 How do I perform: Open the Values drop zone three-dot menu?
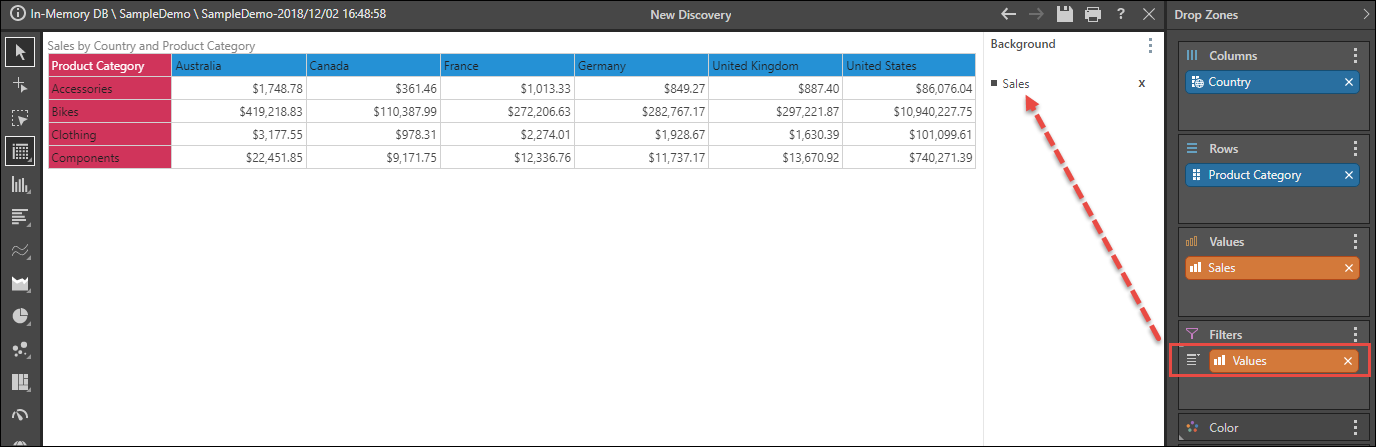click(1355, 242)
